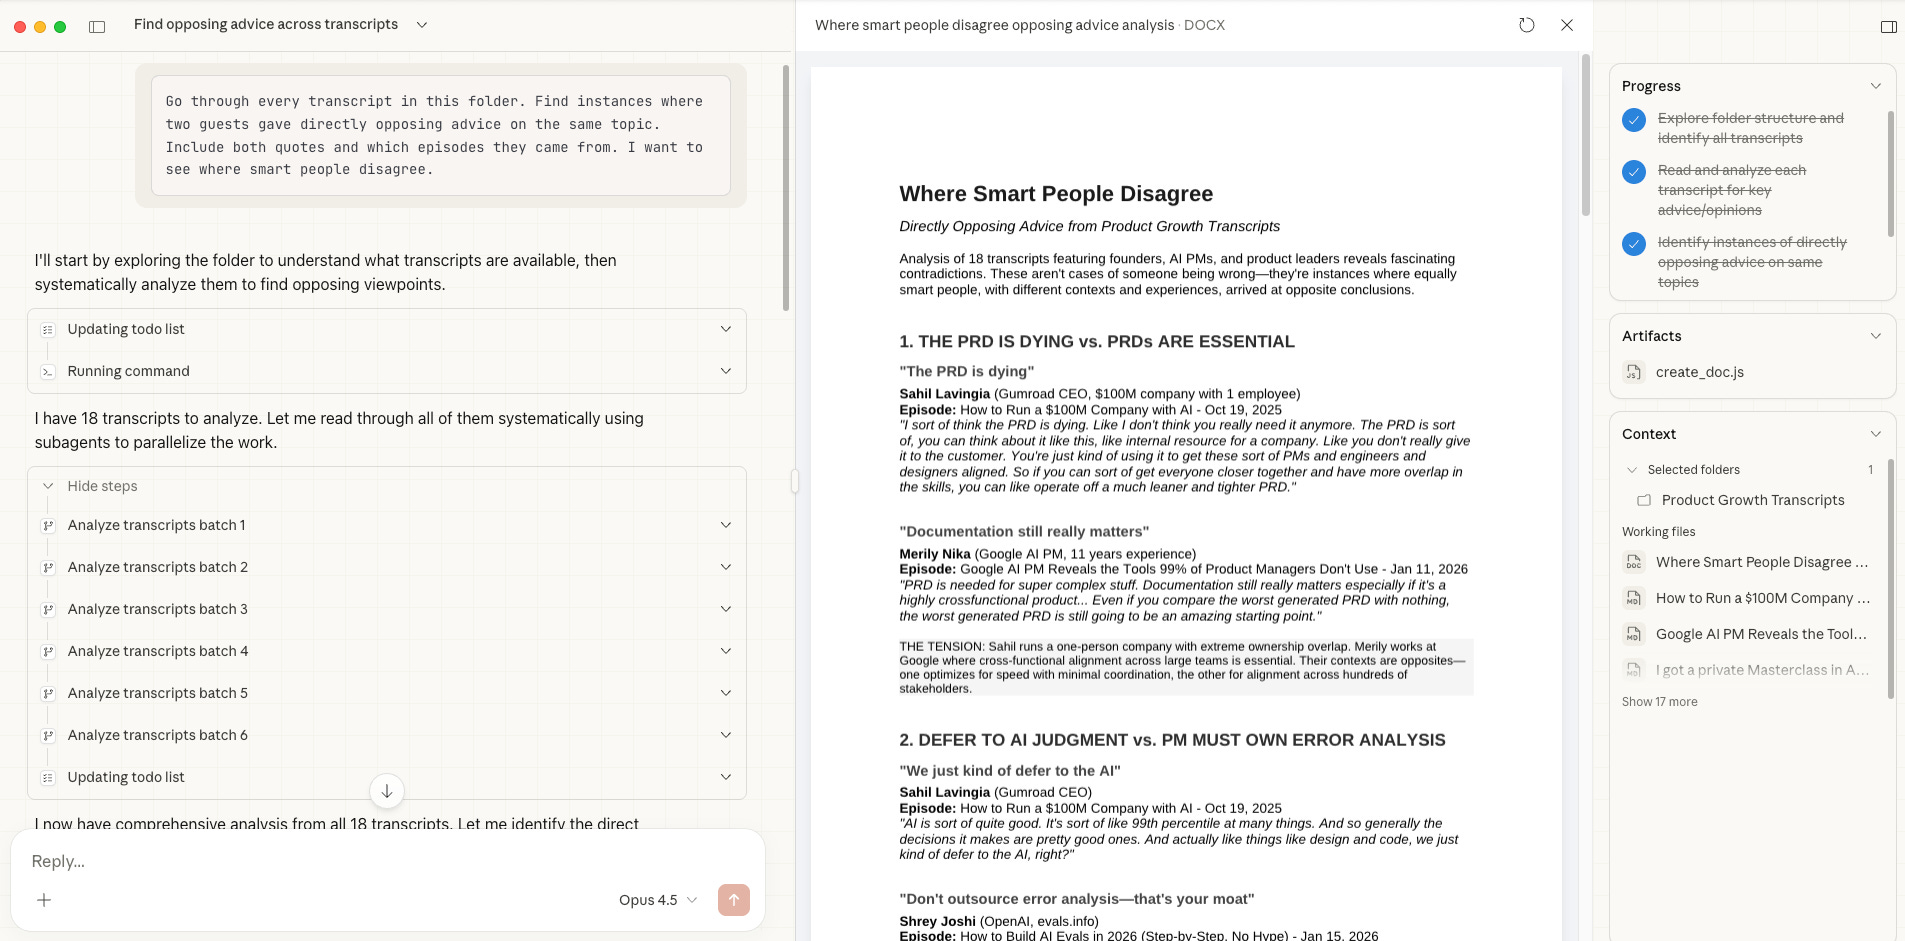
Task: Add an attachment with the plus icon
Action: (44, 900)
